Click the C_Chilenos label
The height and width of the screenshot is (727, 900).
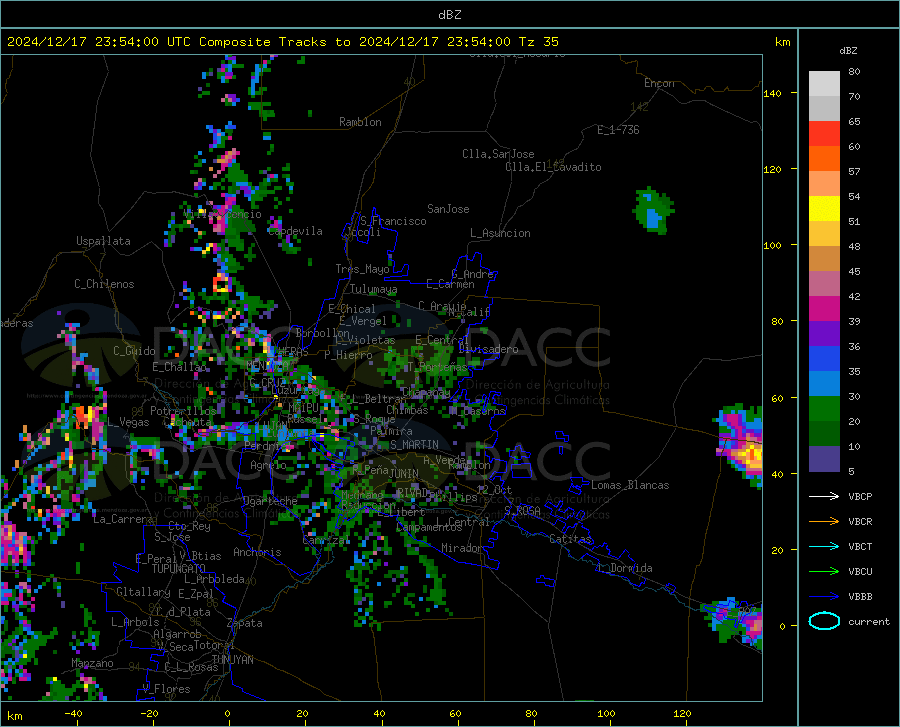104,284
